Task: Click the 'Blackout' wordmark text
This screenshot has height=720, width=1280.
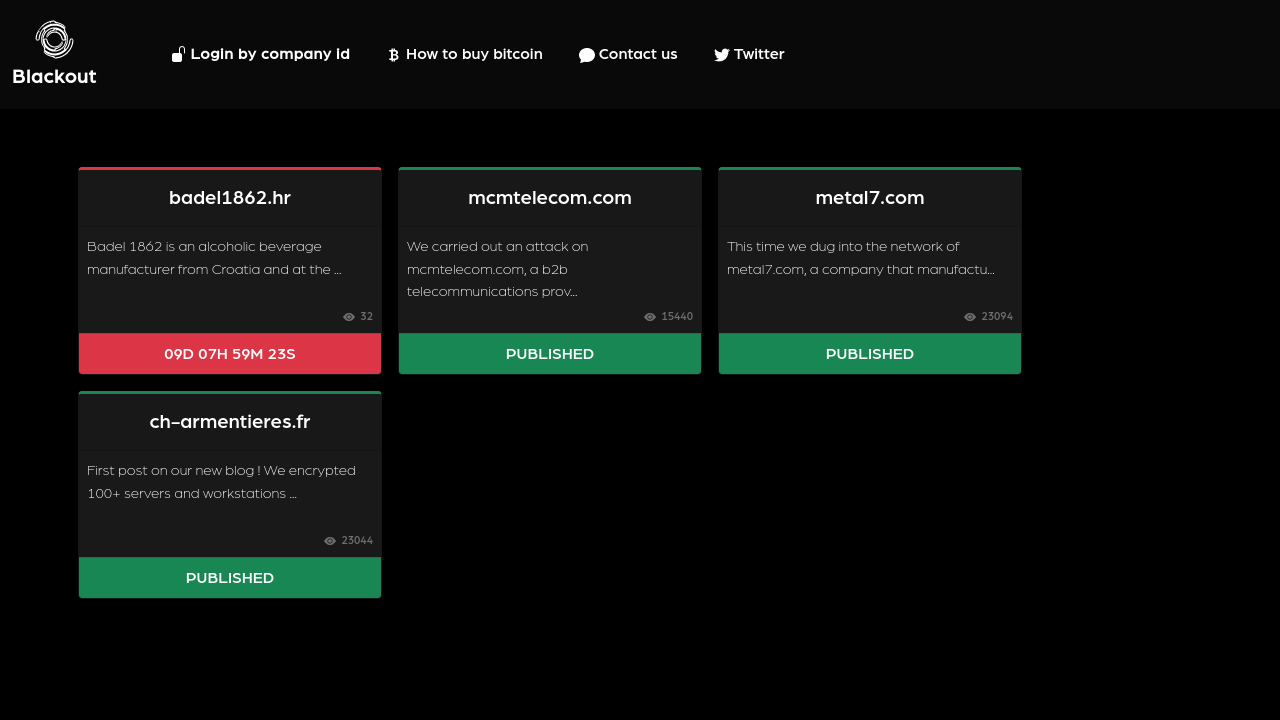Action: pos(54,77)
